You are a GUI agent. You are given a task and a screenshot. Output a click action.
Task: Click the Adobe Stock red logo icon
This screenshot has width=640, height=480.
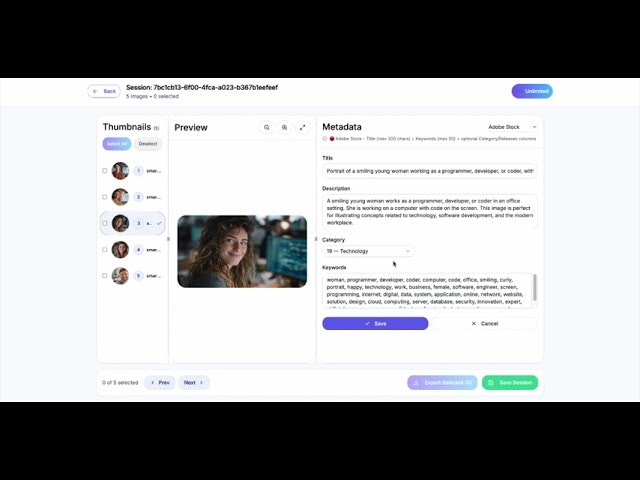[332, 139]
